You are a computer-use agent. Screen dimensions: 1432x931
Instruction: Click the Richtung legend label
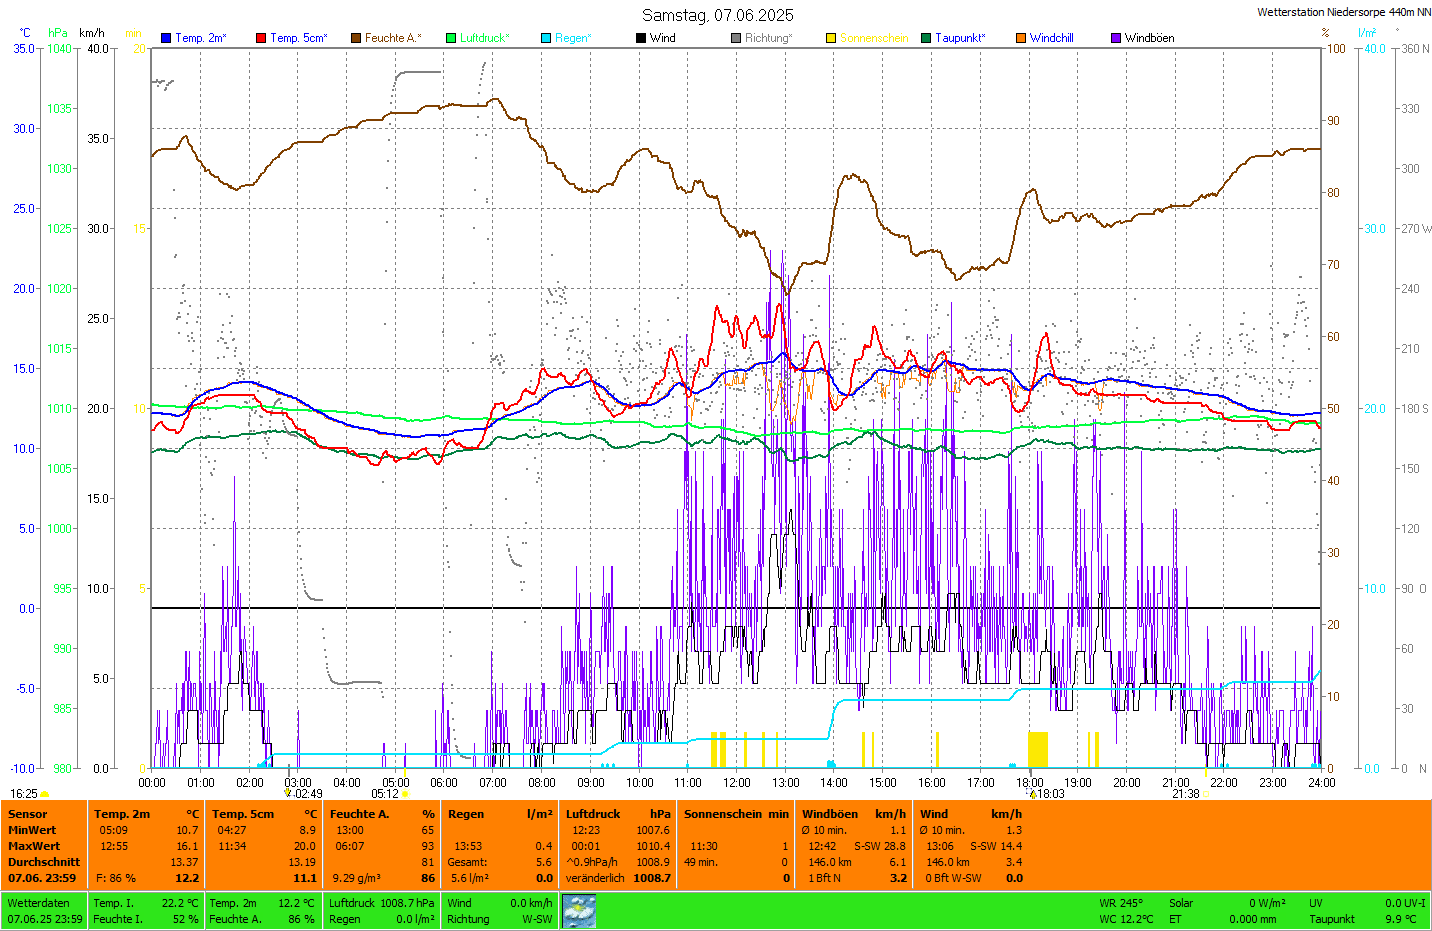pos(768,38)
